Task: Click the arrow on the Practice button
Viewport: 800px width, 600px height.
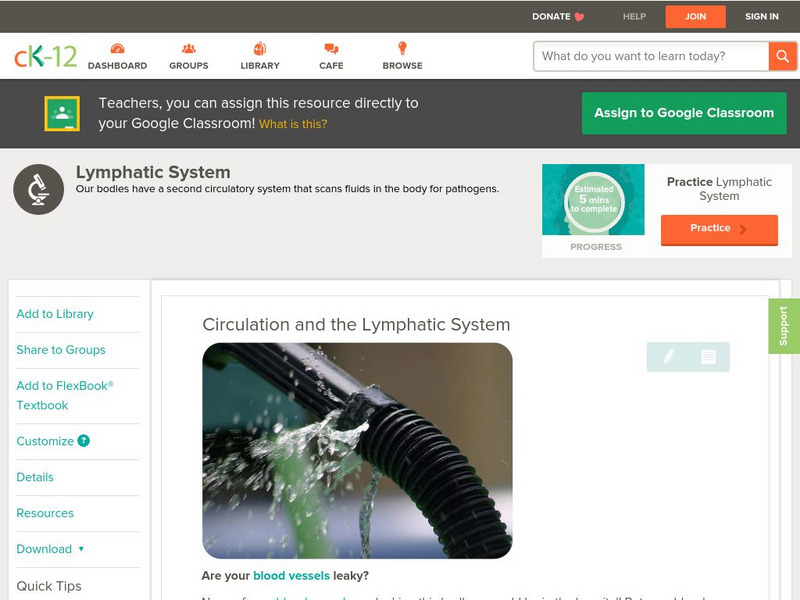Action: point(743,229)
